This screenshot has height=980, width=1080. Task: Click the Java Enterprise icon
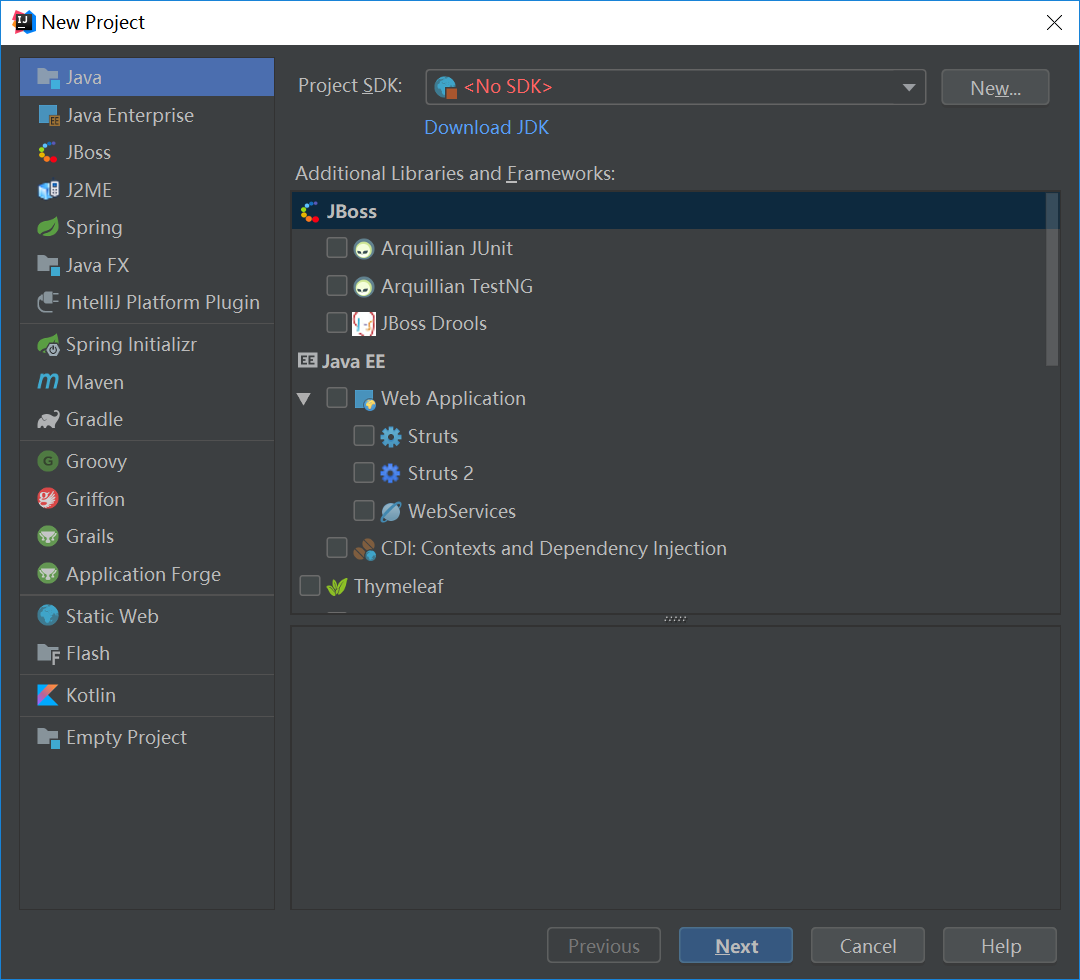click(x=48, y=115)
